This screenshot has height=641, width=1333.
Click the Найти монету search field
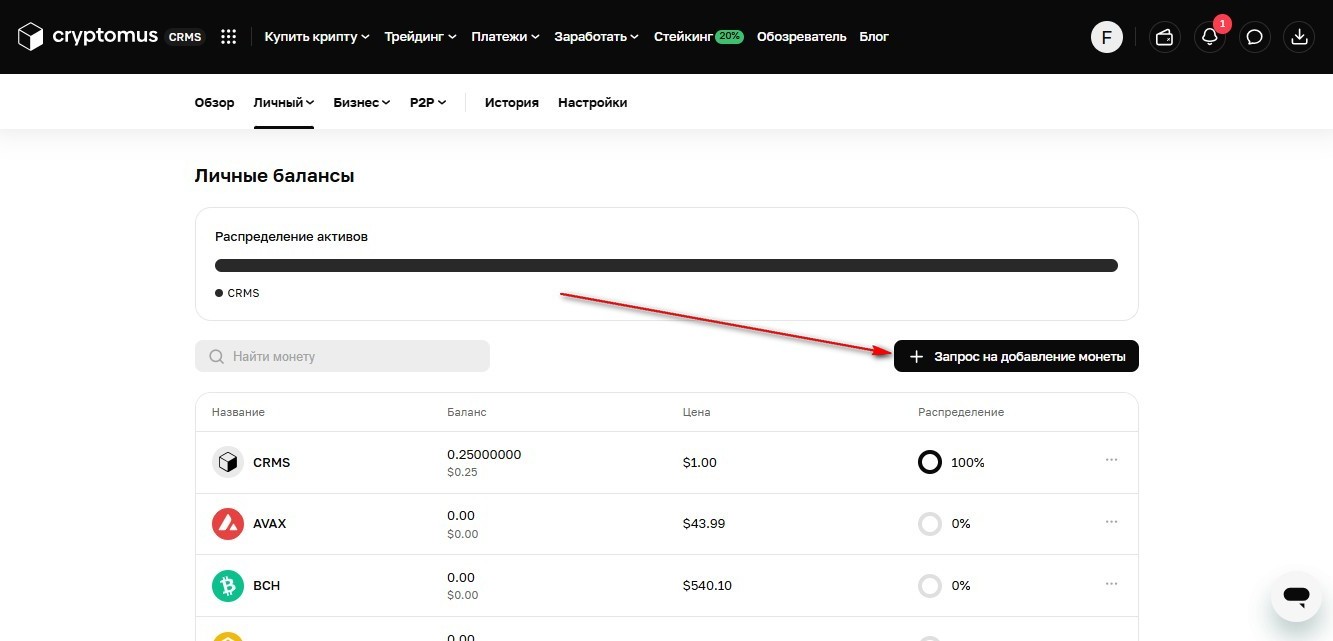(342, 356)
